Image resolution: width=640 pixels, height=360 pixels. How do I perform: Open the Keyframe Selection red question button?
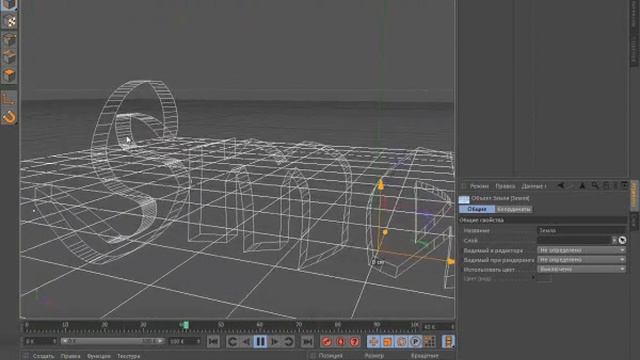click(354, 341)
